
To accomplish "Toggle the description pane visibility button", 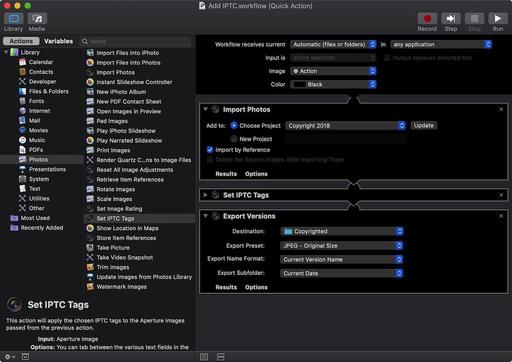I will pos(25,357).
